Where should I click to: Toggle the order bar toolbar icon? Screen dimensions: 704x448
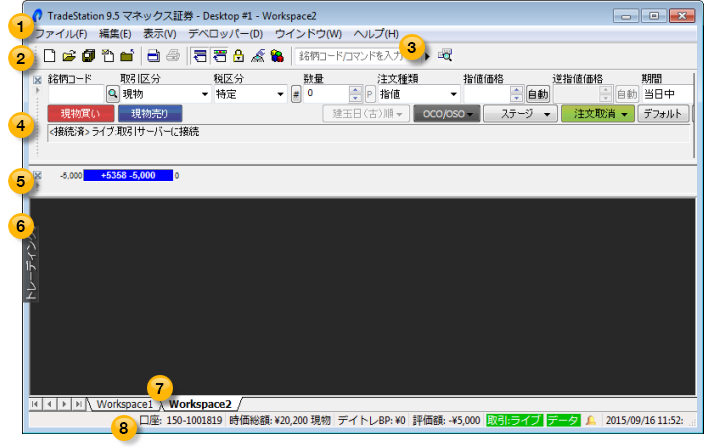pyautogui.click(x=200, y=56)
